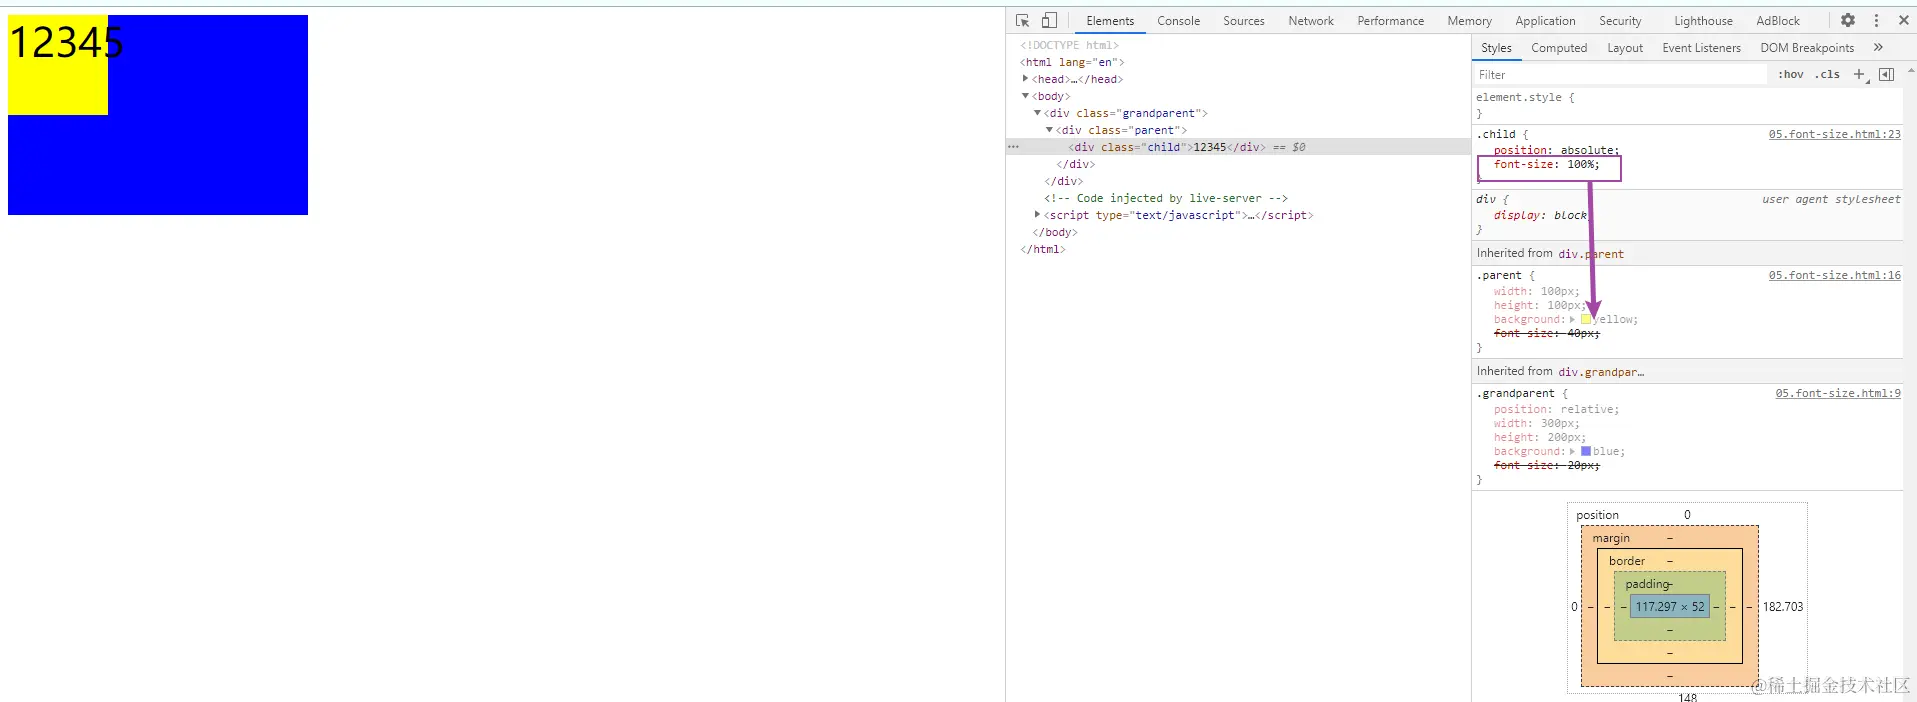Select the DOCTYPE html row

pos(1069,45)
